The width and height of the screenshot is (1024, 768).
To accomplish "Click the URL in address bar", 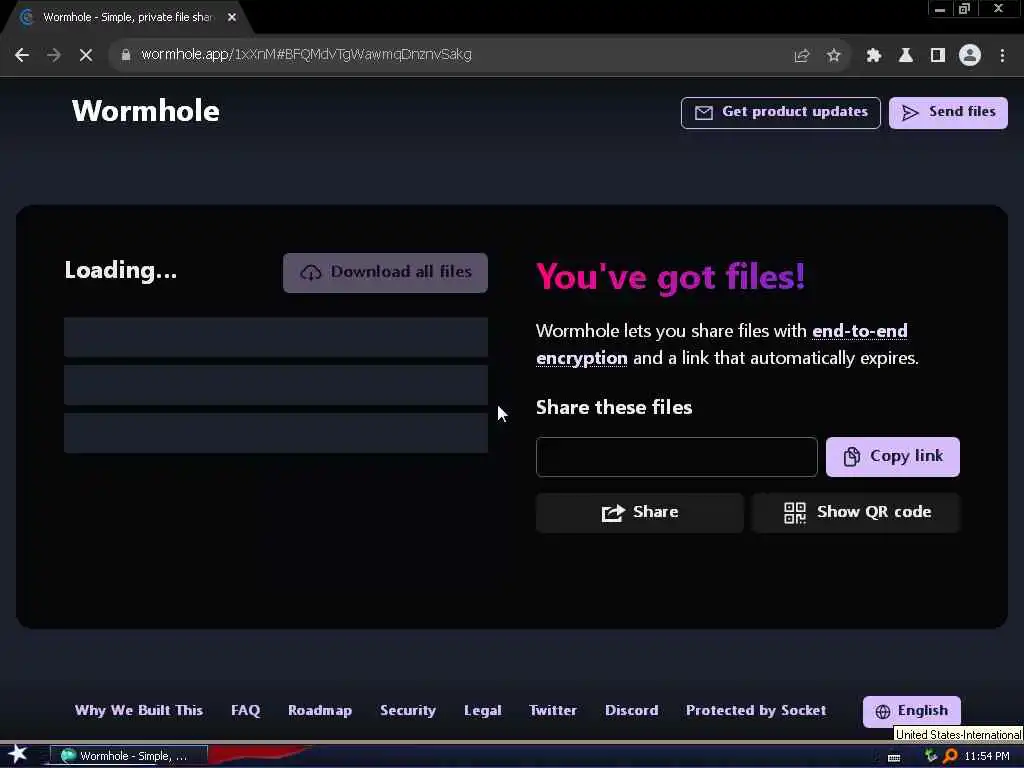I will [306, 55].
